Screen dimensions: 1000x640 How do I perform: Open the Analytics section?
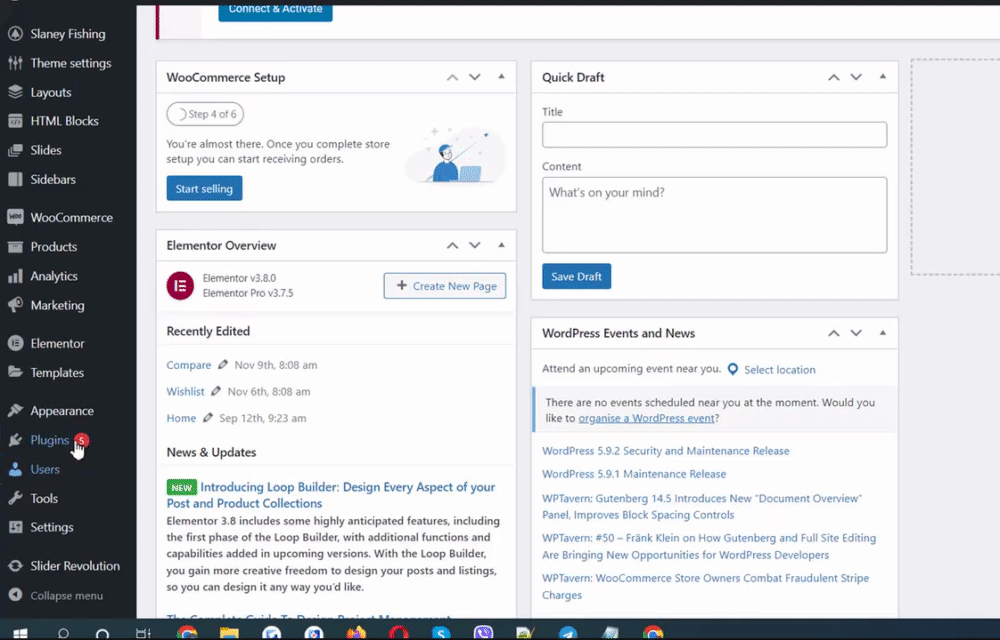click(x=54, y=277)
